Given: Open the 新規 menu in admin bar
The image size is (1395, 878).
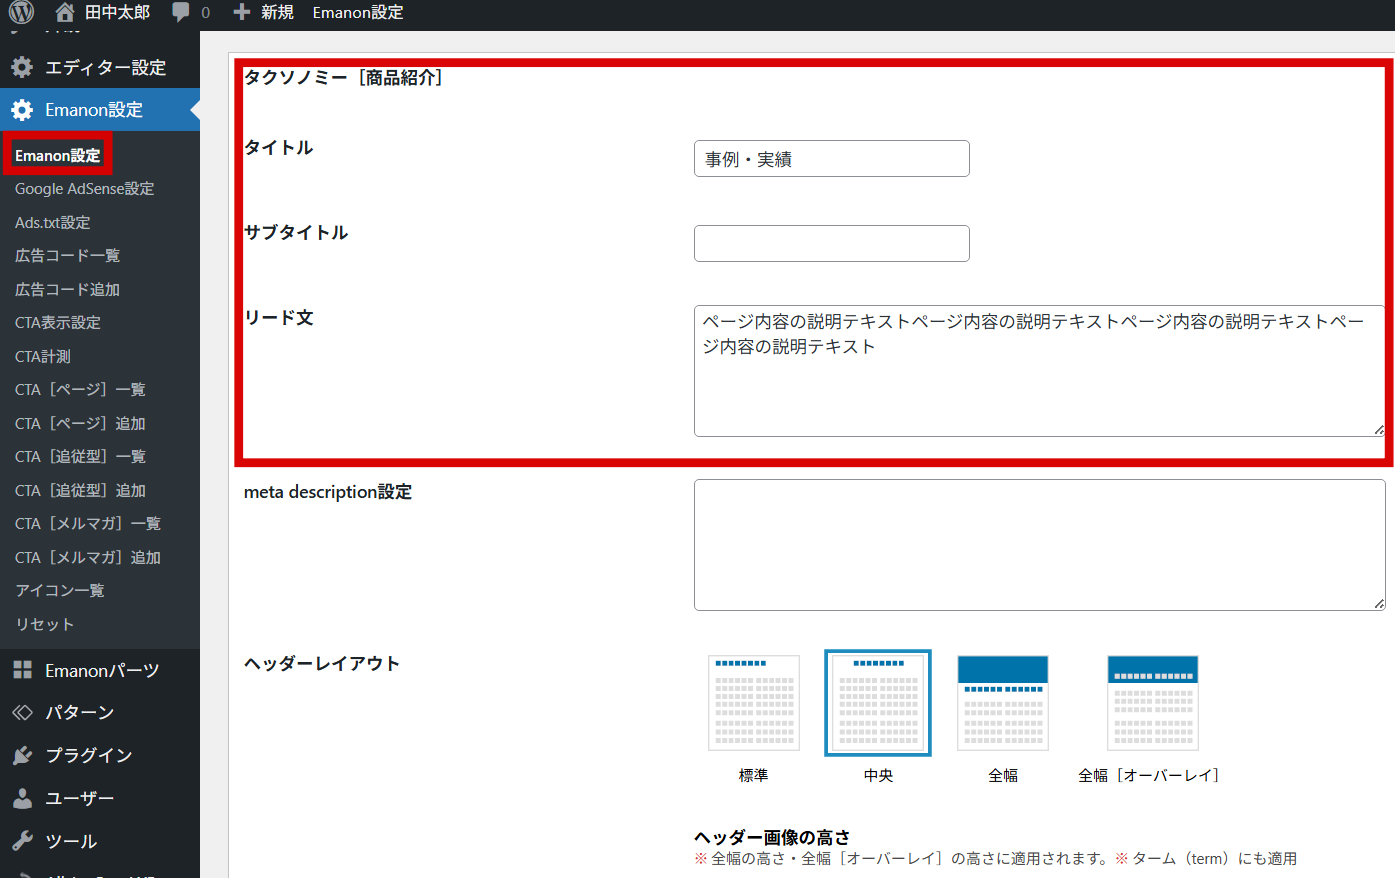Looking at the screenshot, I should [277, 12].
